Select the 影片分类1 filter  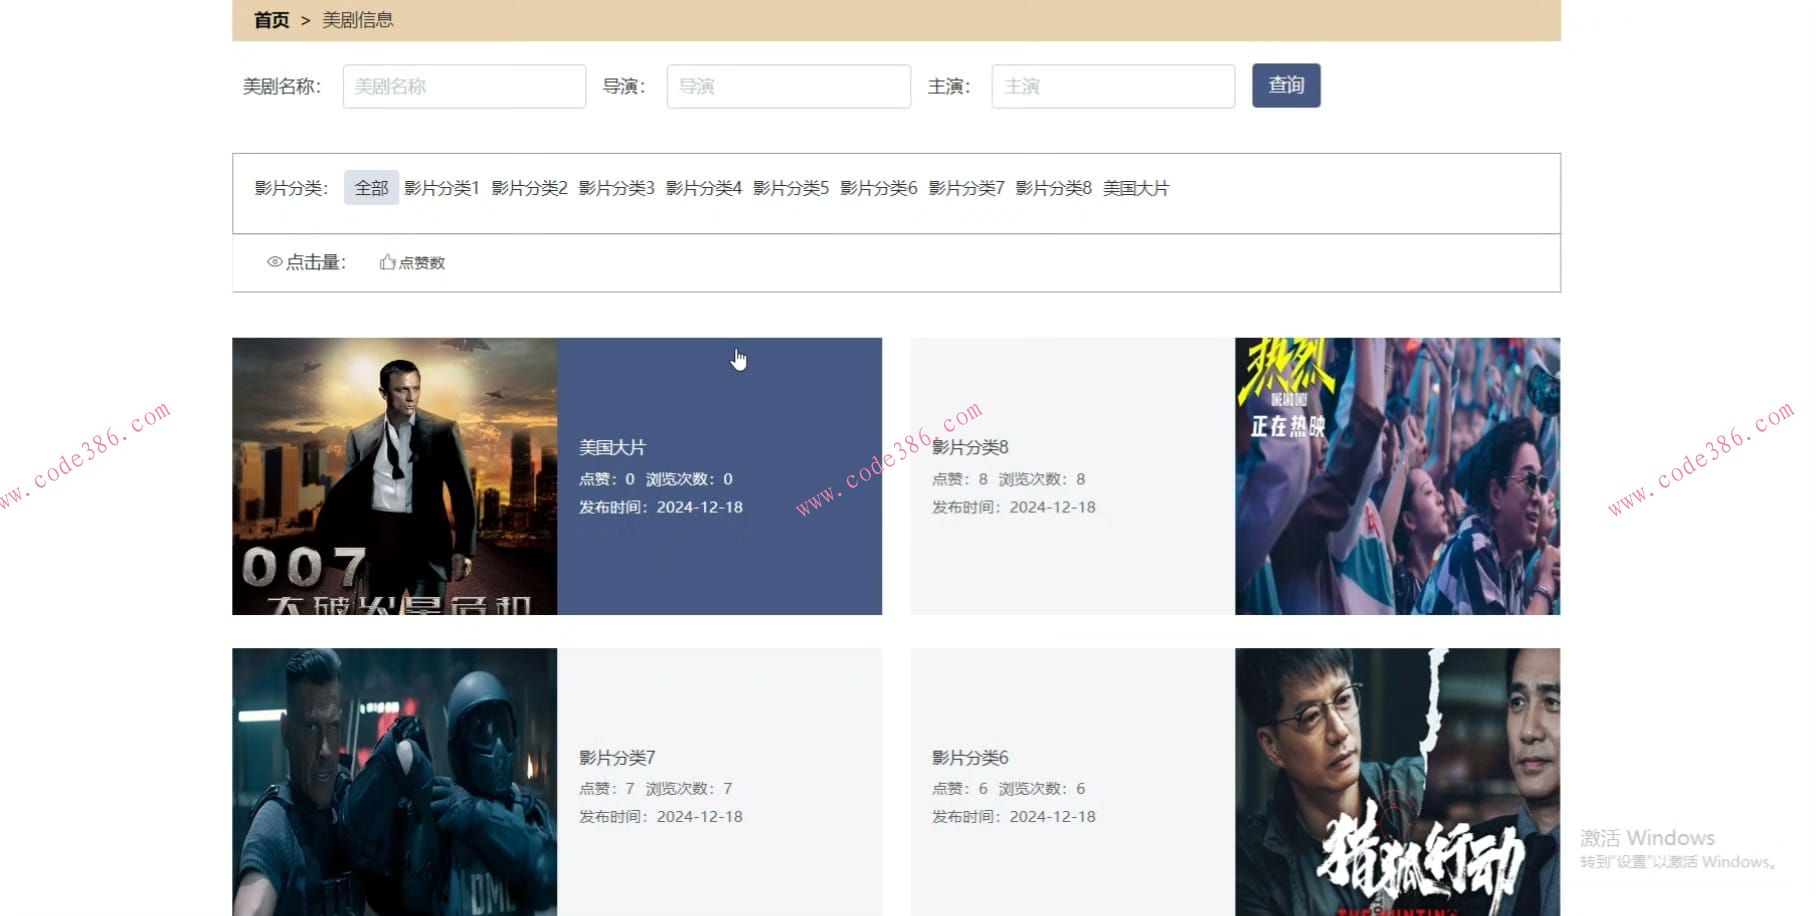point(441,186)
